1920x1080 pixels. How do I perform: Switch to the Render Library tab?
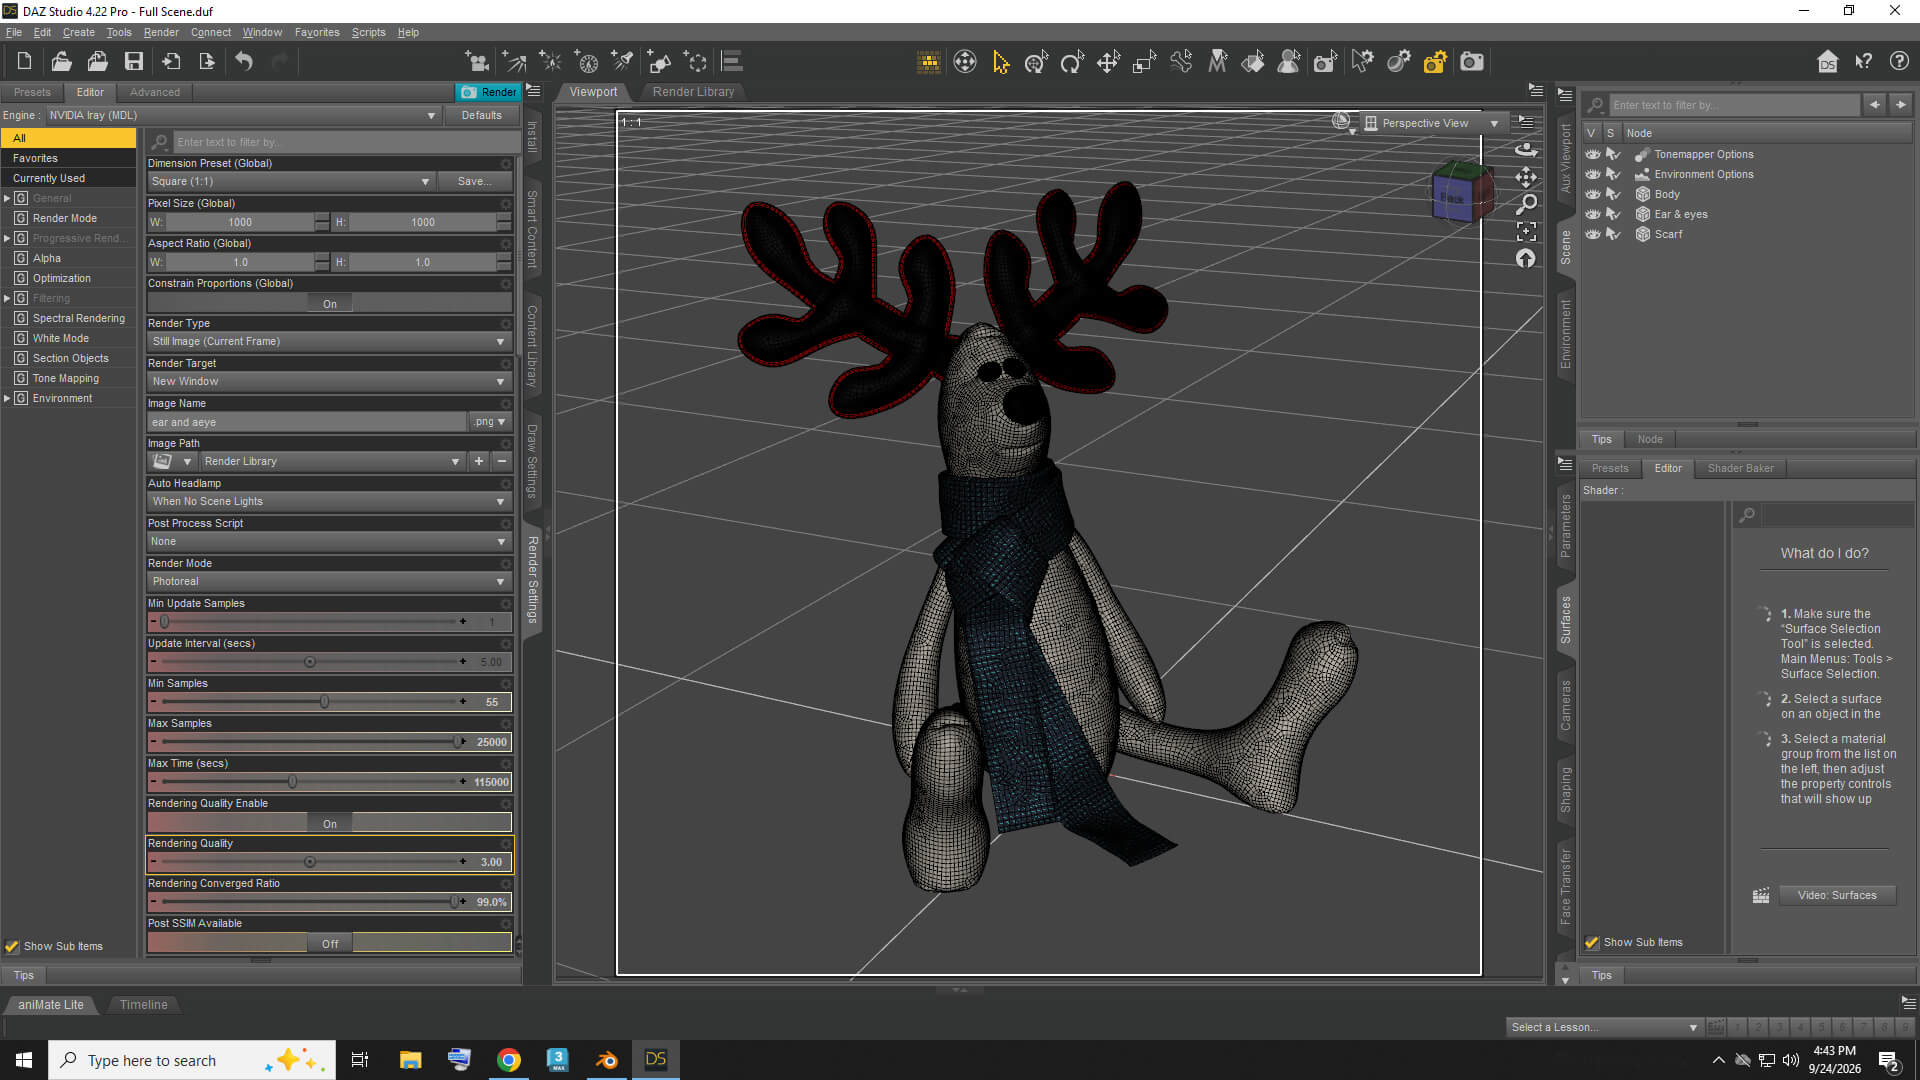tap(693, 91)
